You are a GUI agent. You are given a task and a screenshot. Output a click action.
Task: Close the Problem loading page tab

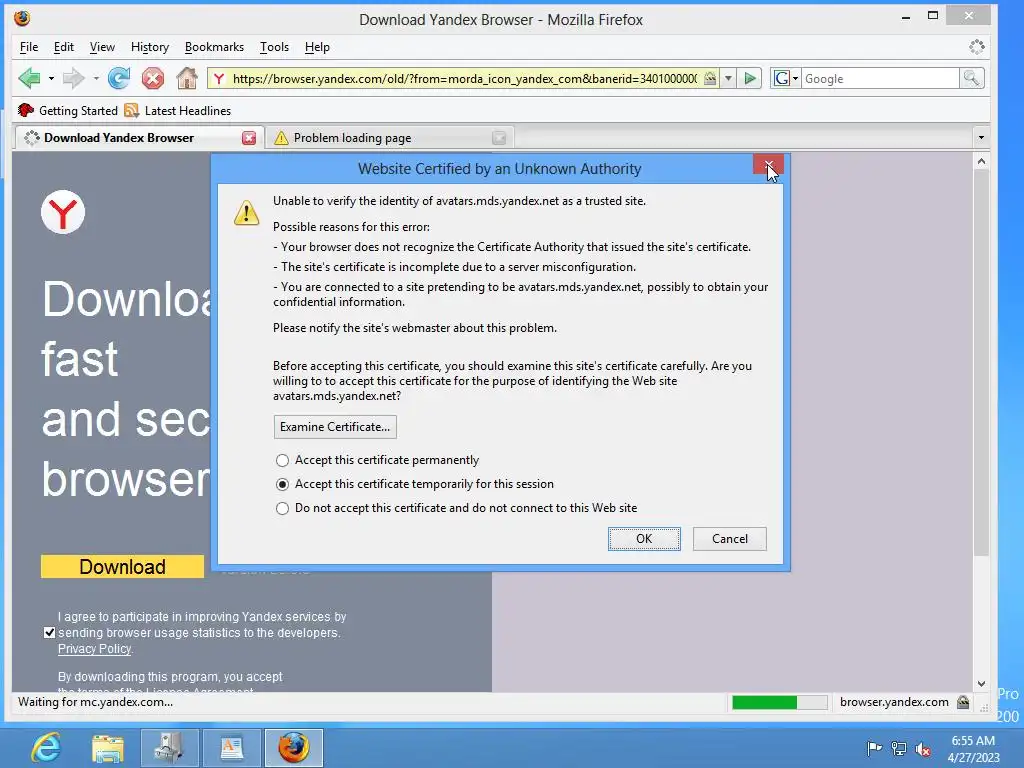click(x=499, y=138)
